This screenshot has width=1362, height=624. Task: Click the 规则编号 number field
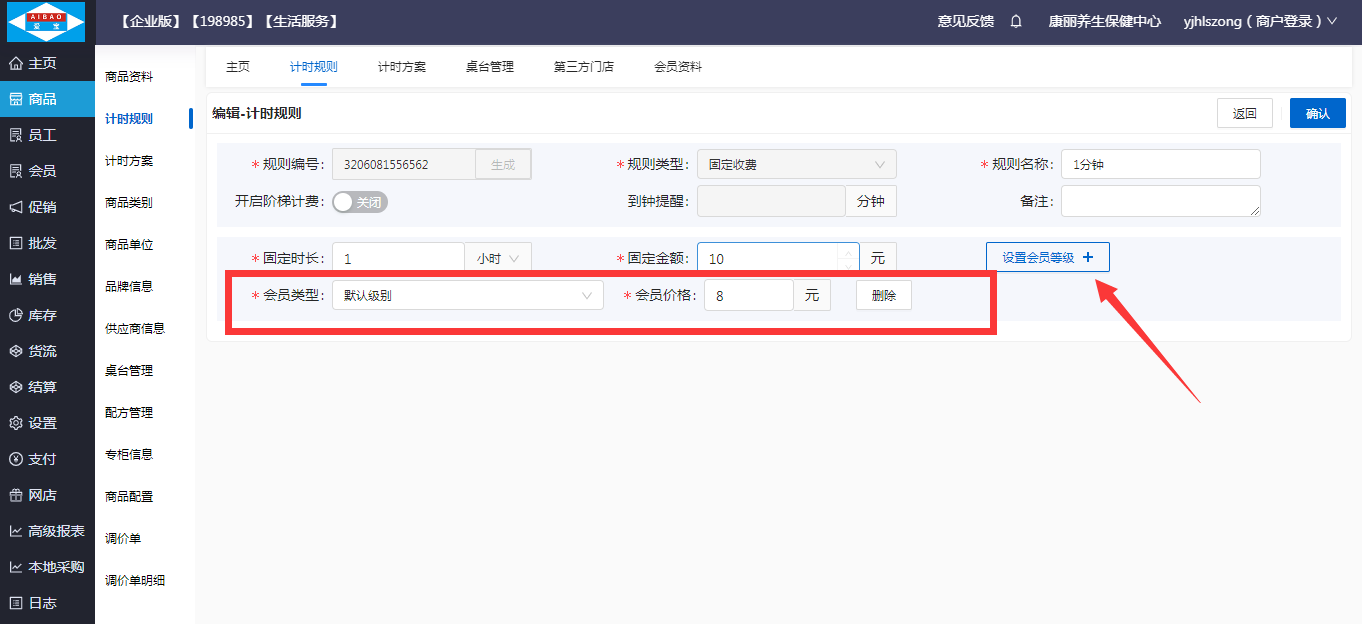click(x=404, y=164)
